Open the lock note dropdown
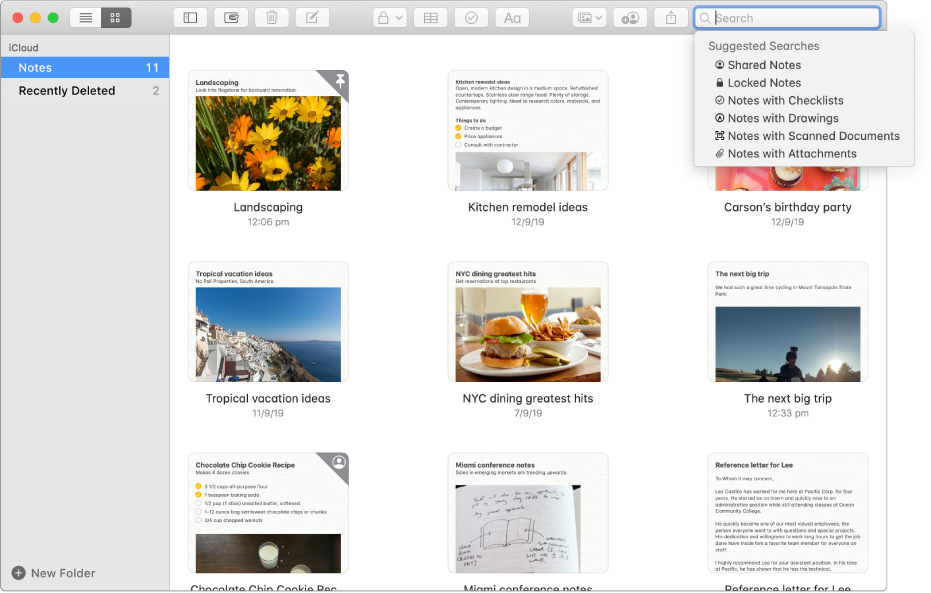Screen dimensions: 931x593 point(389,18)
